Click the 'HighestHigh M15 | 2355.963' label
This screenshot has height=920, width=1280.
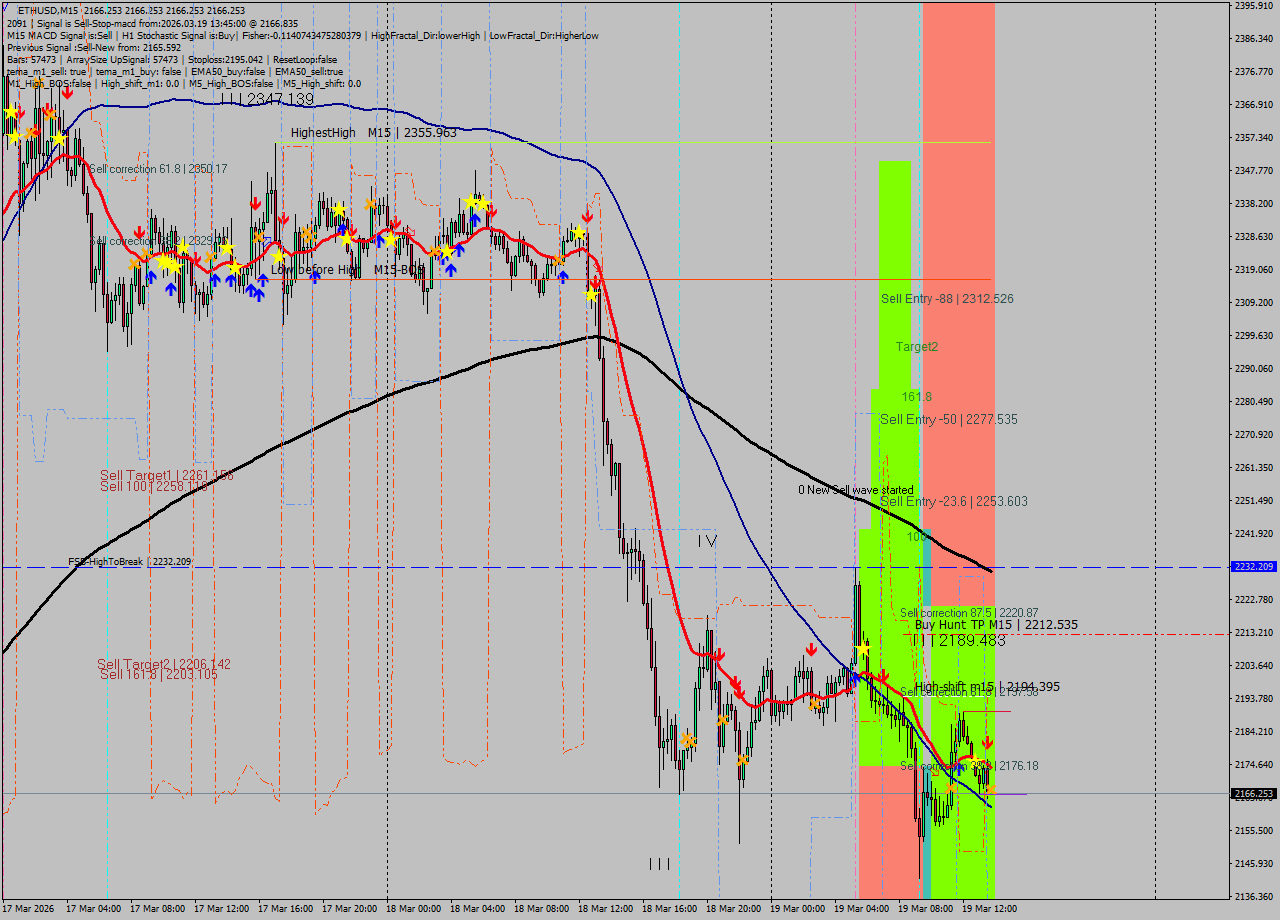click(373, 133)
